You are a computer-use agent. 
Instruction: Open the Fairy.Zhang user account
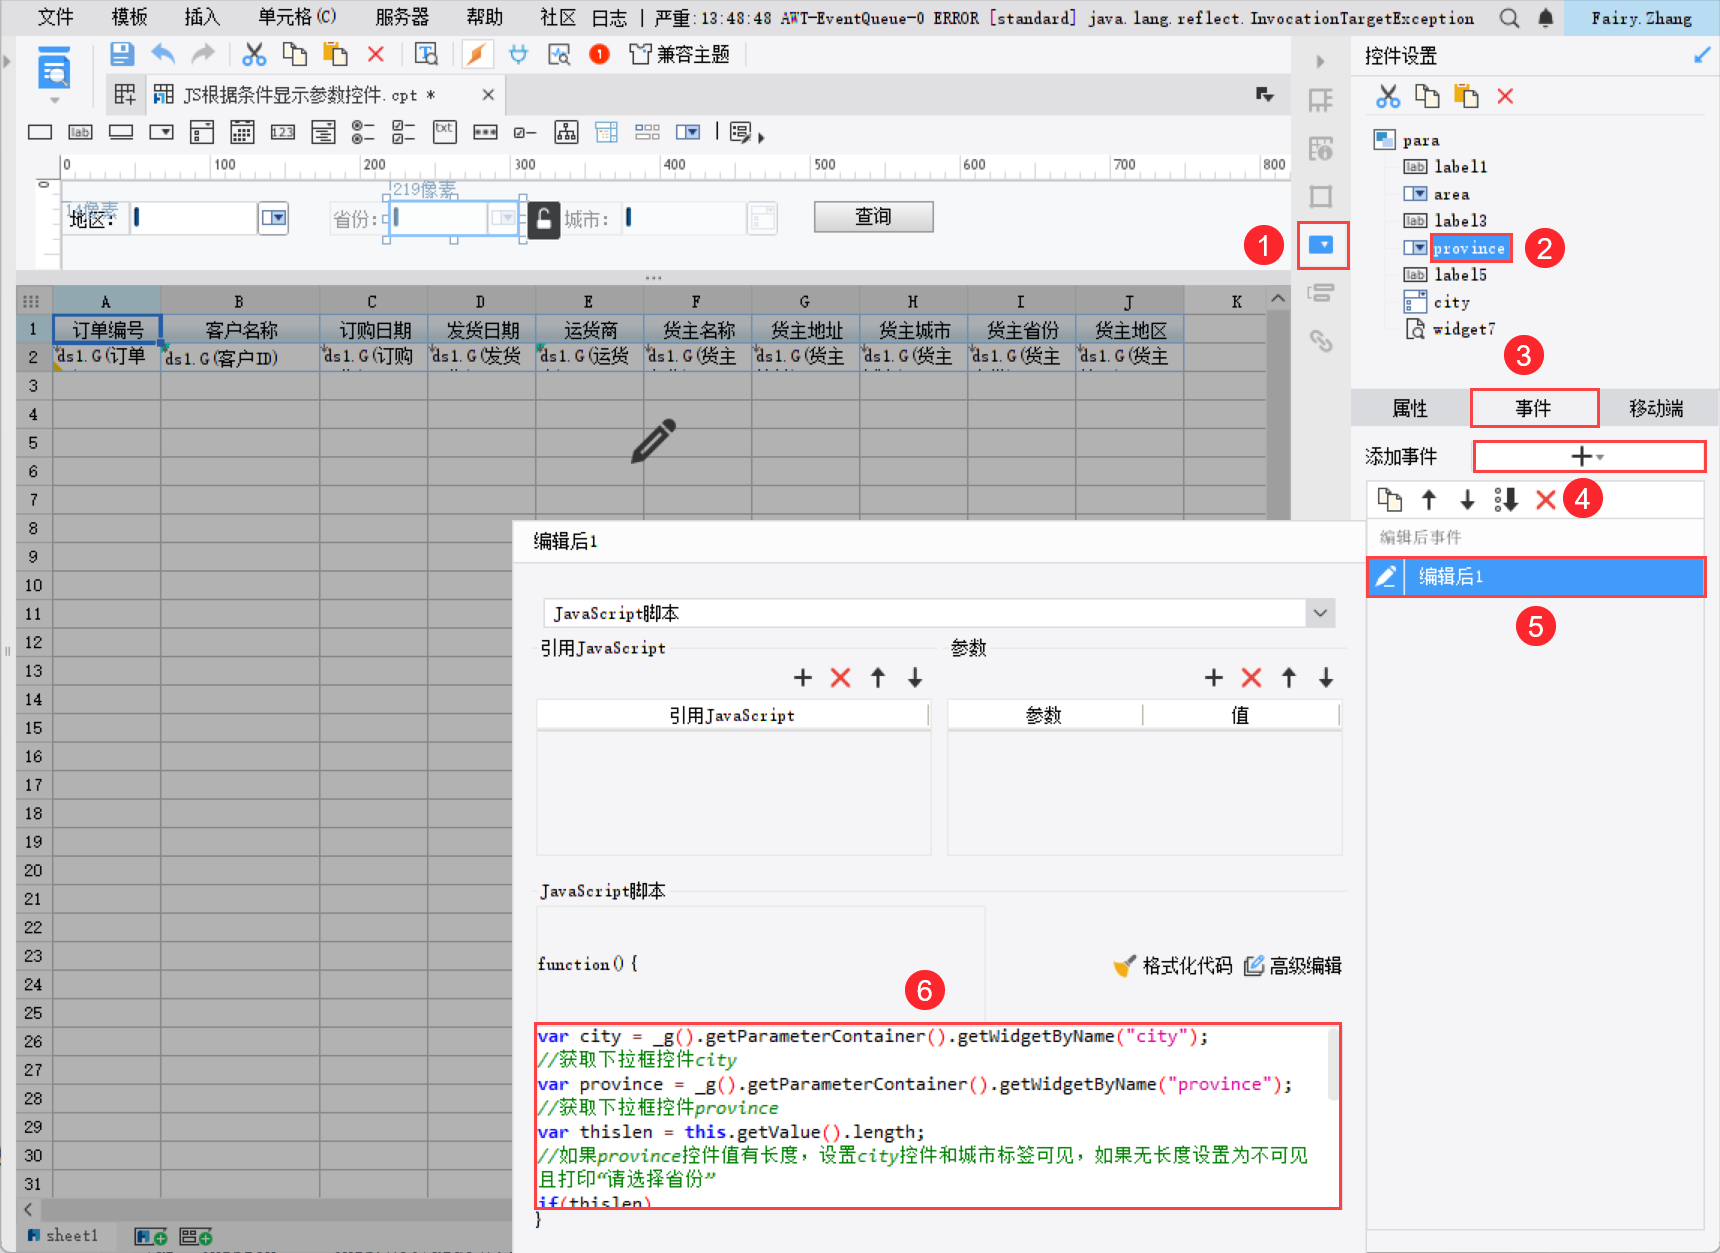(x=1641, y=18)
